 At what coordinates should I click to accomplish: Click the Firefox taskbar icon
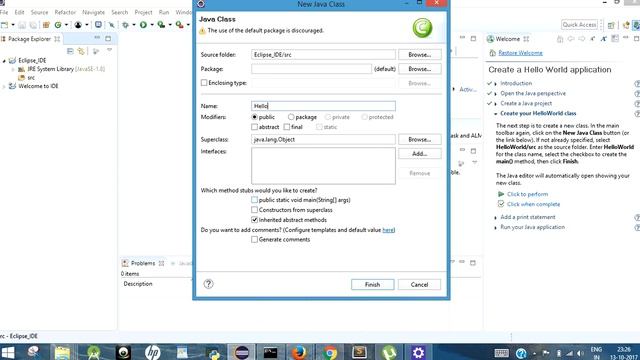pos(299,352)
